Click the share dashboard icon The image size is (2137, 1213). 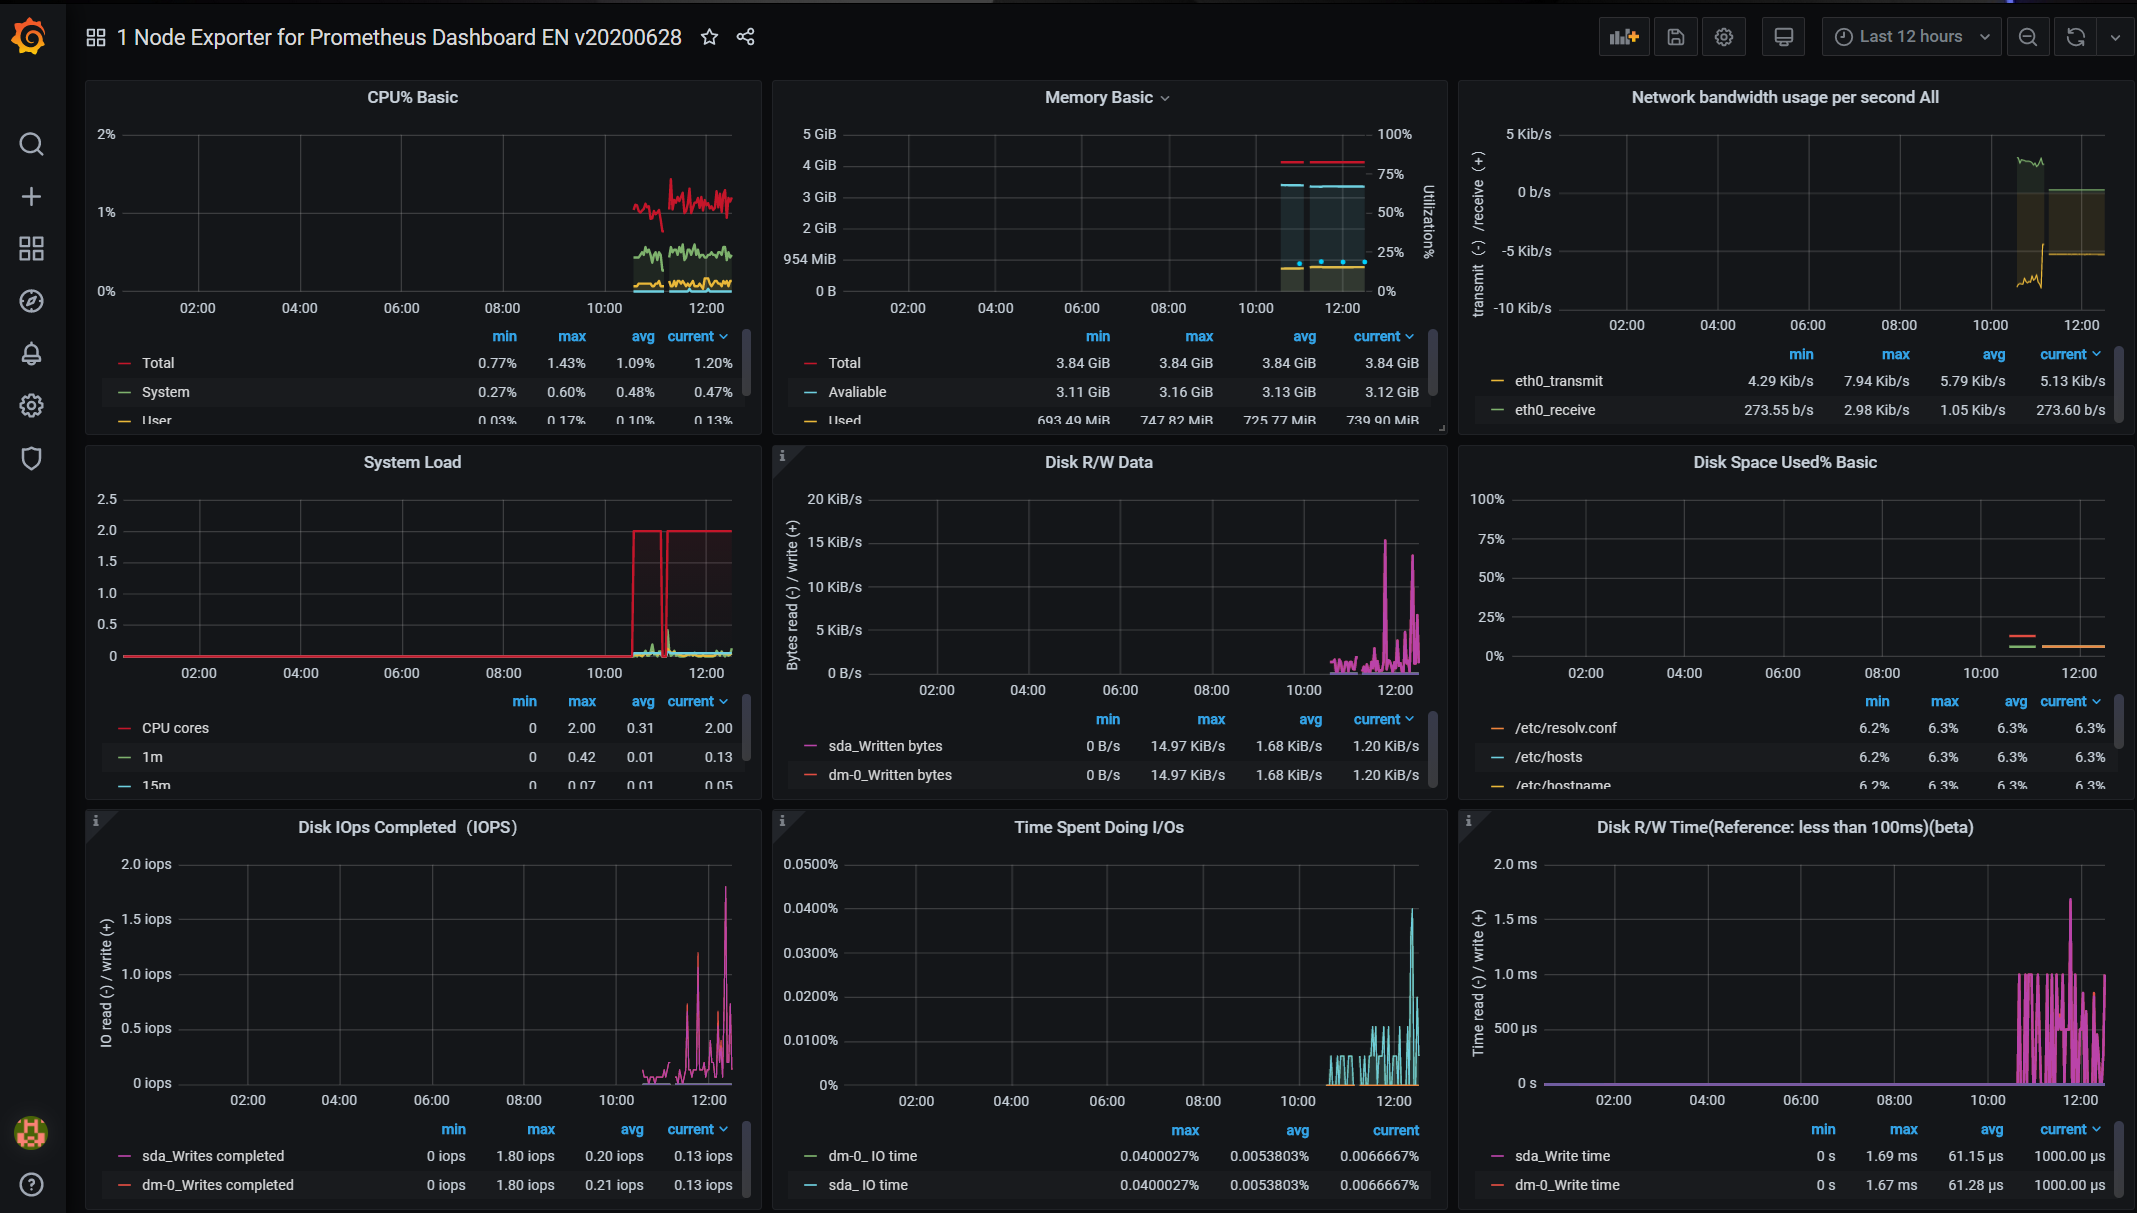pyautogui.click(x=745, y=37)
